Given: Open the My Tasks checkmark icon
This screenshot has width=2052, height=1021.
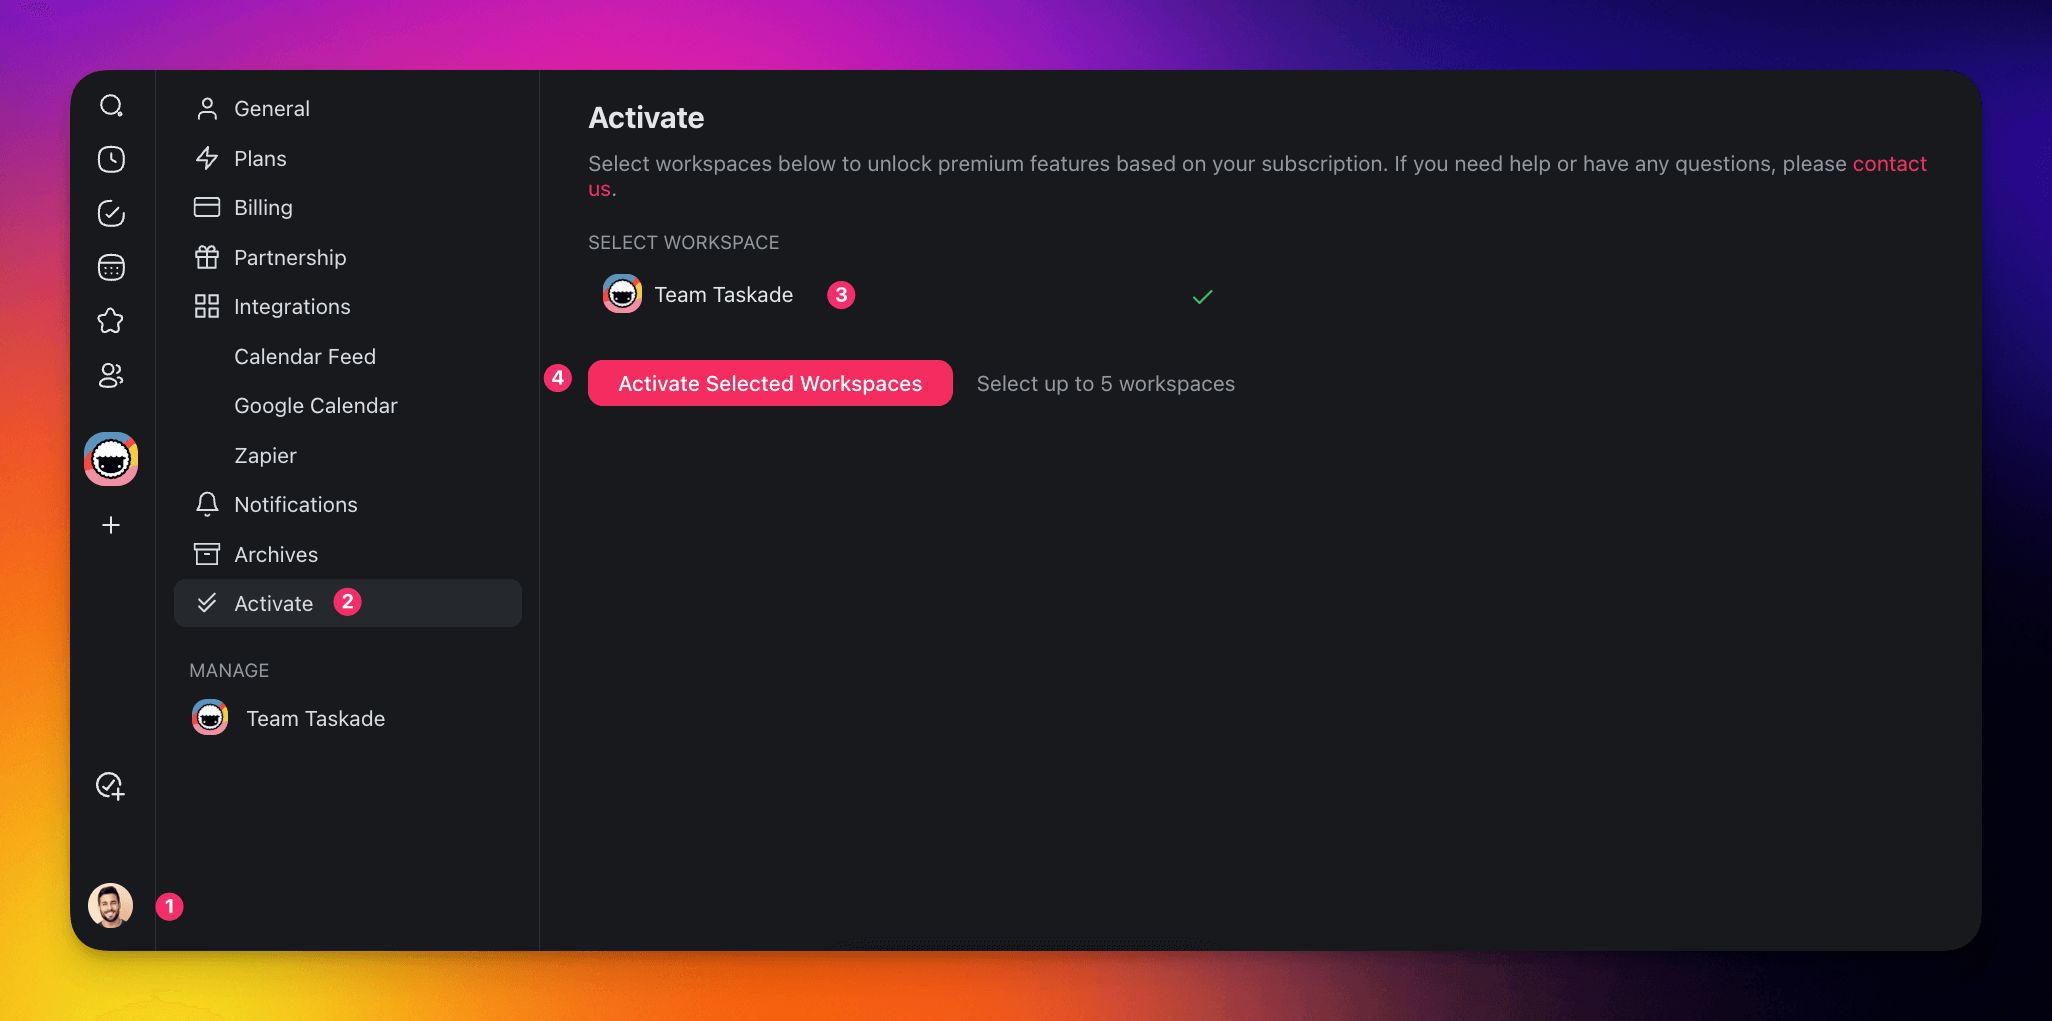Looking at the screenshot, I should (x=111, y=213).
